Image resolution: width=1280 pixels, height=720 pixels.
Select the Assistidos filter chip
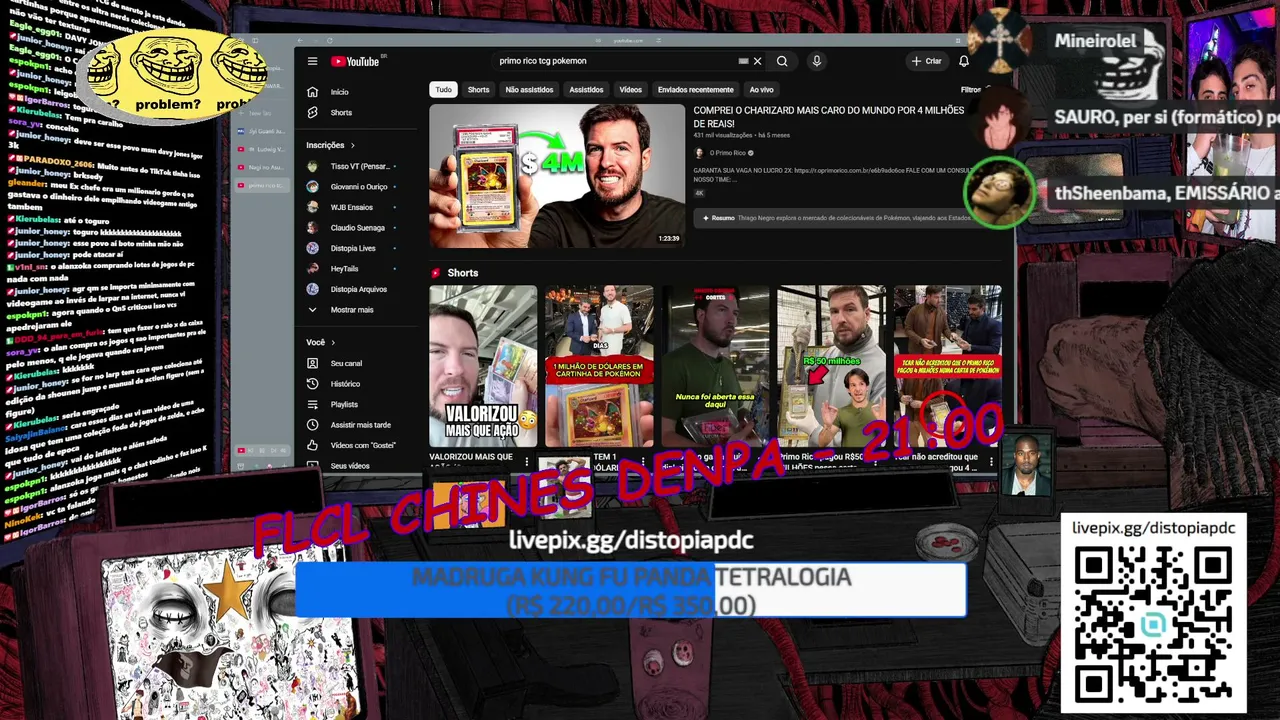586,90
